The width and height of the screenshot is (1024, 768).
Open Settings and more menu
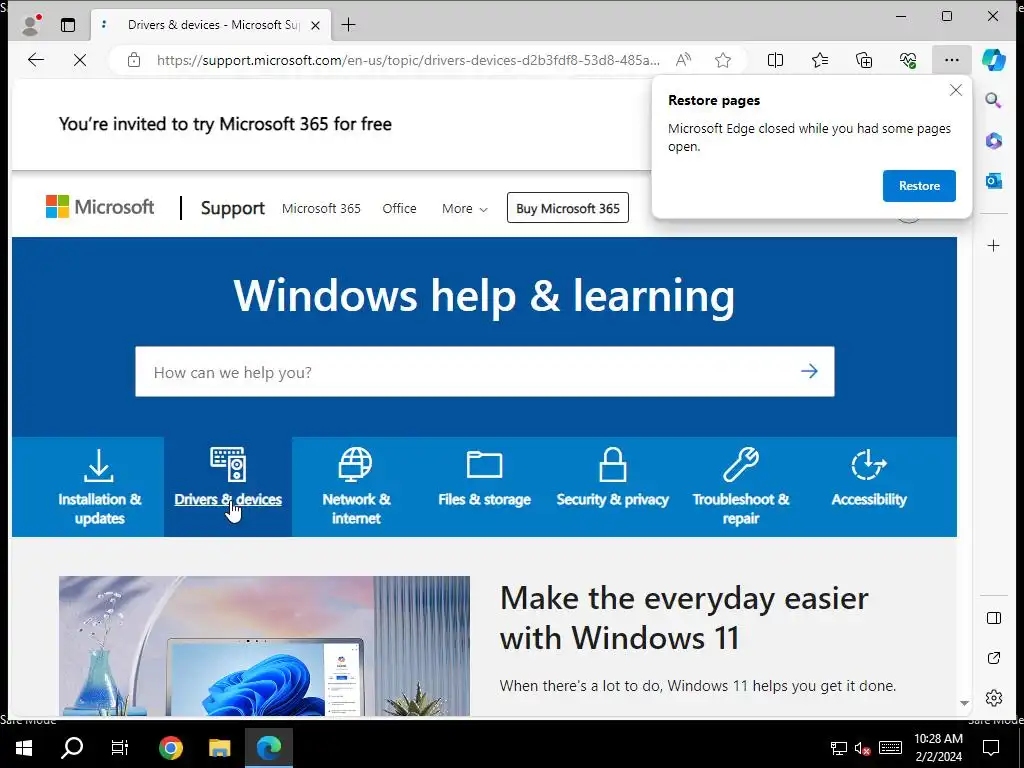coord(952,60)
